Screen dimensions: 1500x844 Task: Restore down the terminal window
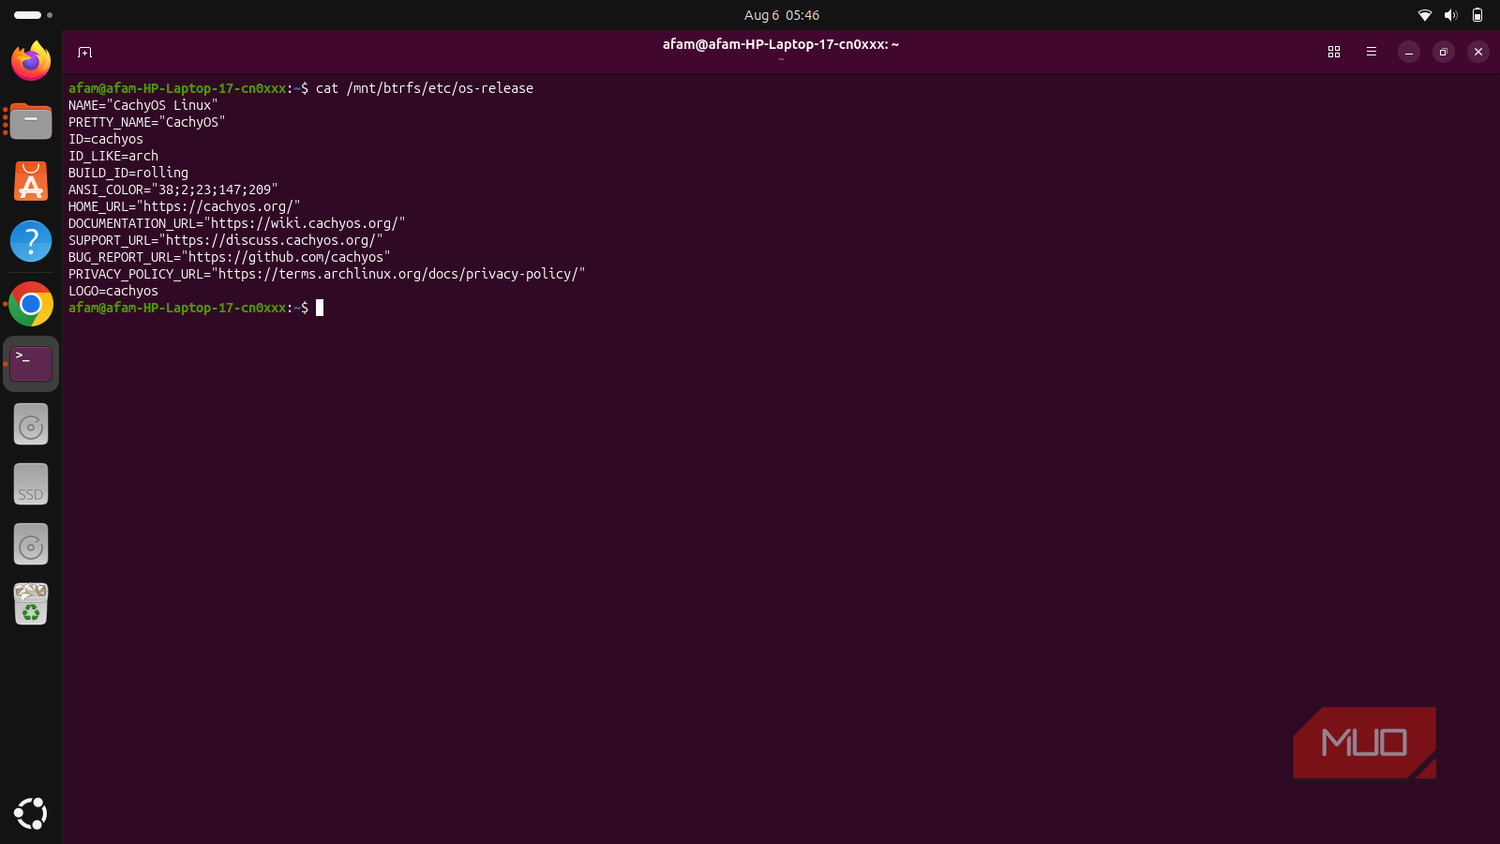point(1443,52)
